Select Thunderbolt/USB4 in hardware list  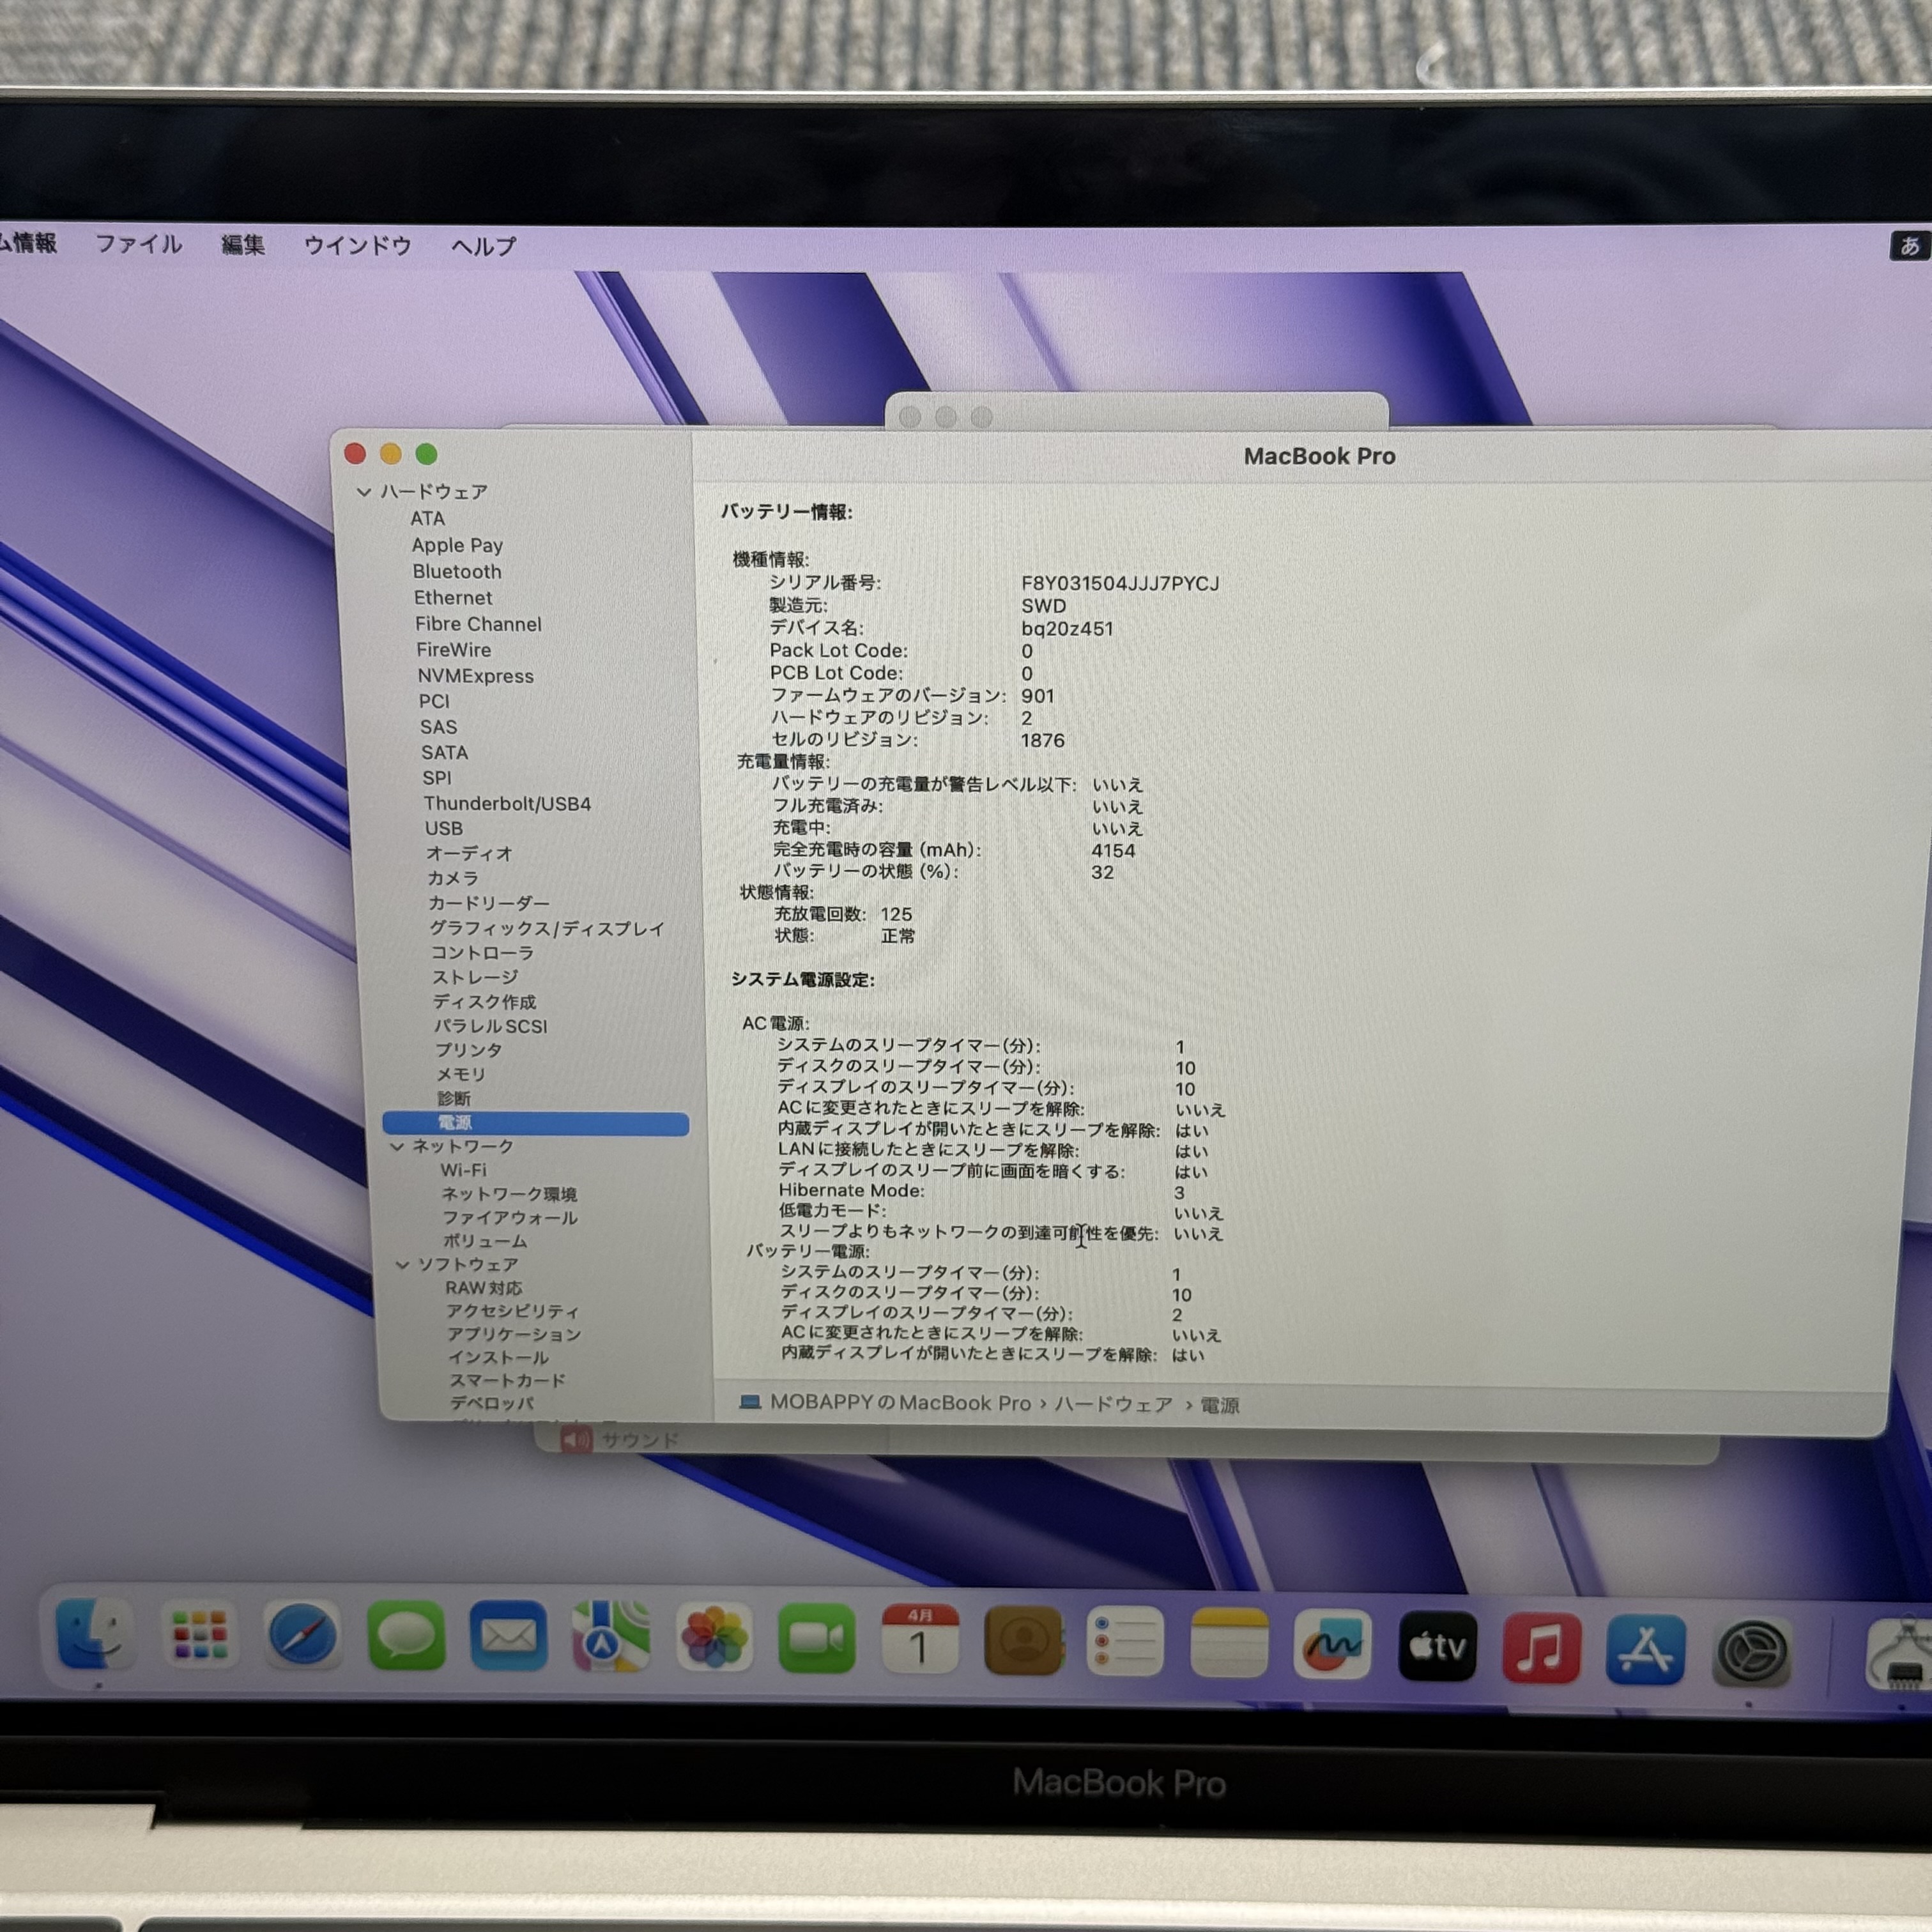click(x=507, y=803)
